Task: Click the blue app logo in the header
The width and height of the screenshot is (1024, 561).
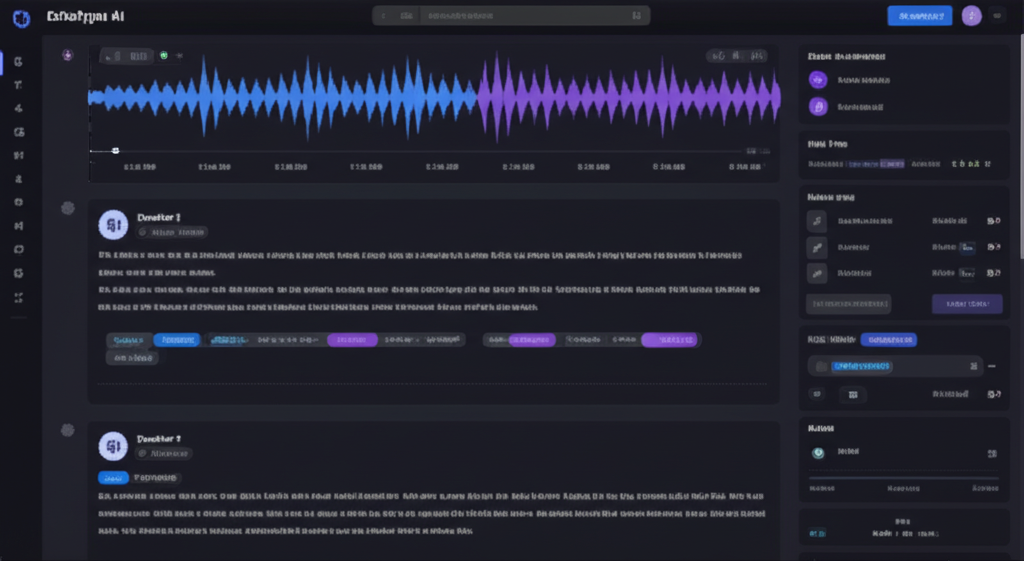Action: tap(22, 18)
